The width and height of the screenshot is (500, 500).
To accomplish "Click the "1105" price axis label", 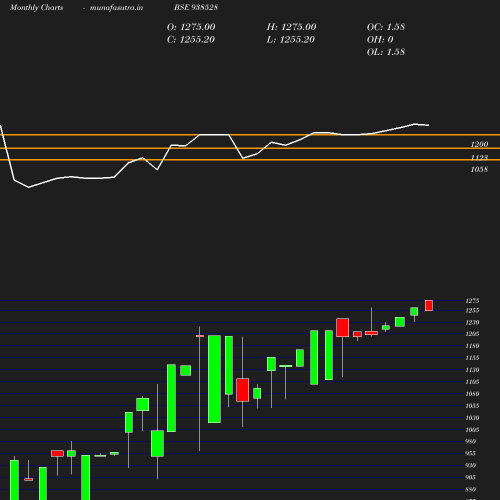I will point(472,382).
